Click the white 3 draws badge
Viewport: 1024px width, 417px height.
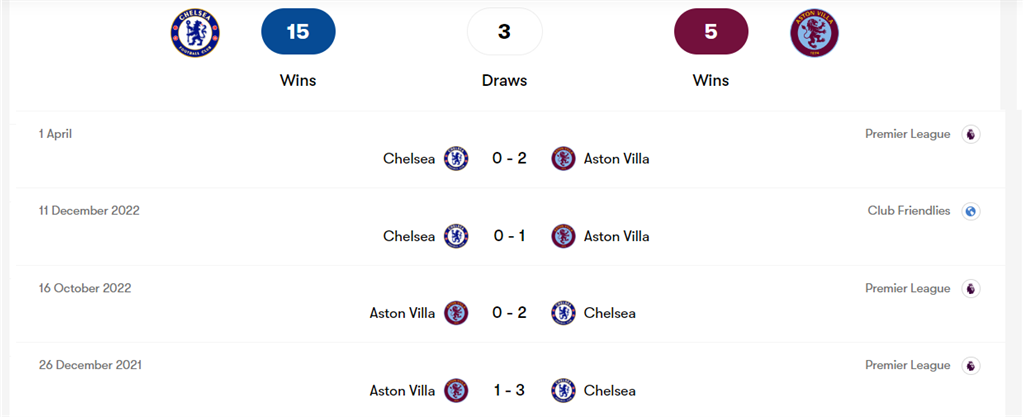504,31
